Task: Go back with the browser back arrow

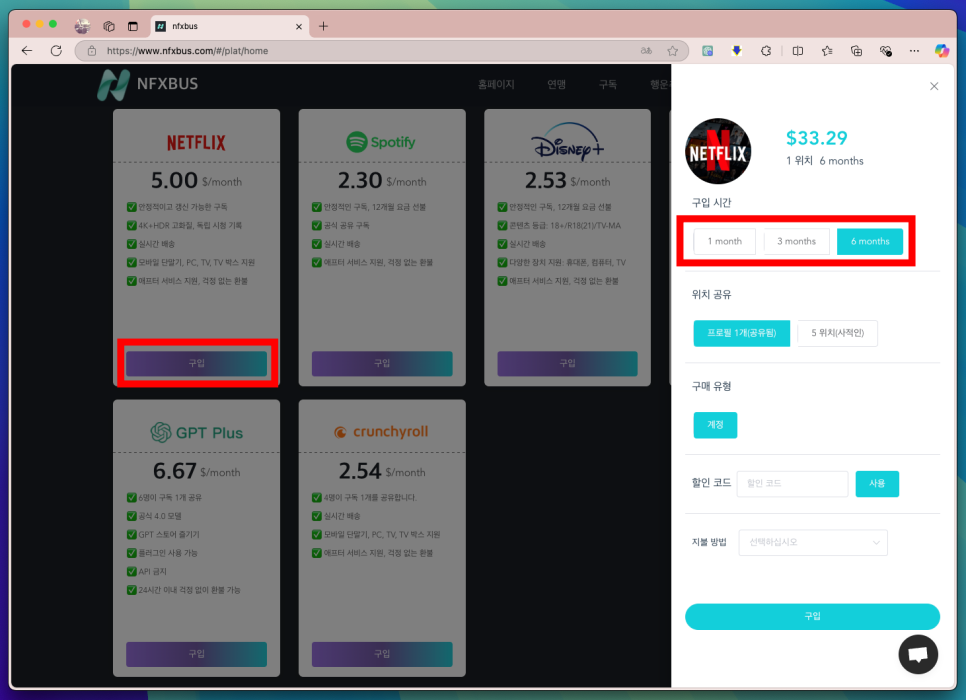Action: tap(27, 51)
